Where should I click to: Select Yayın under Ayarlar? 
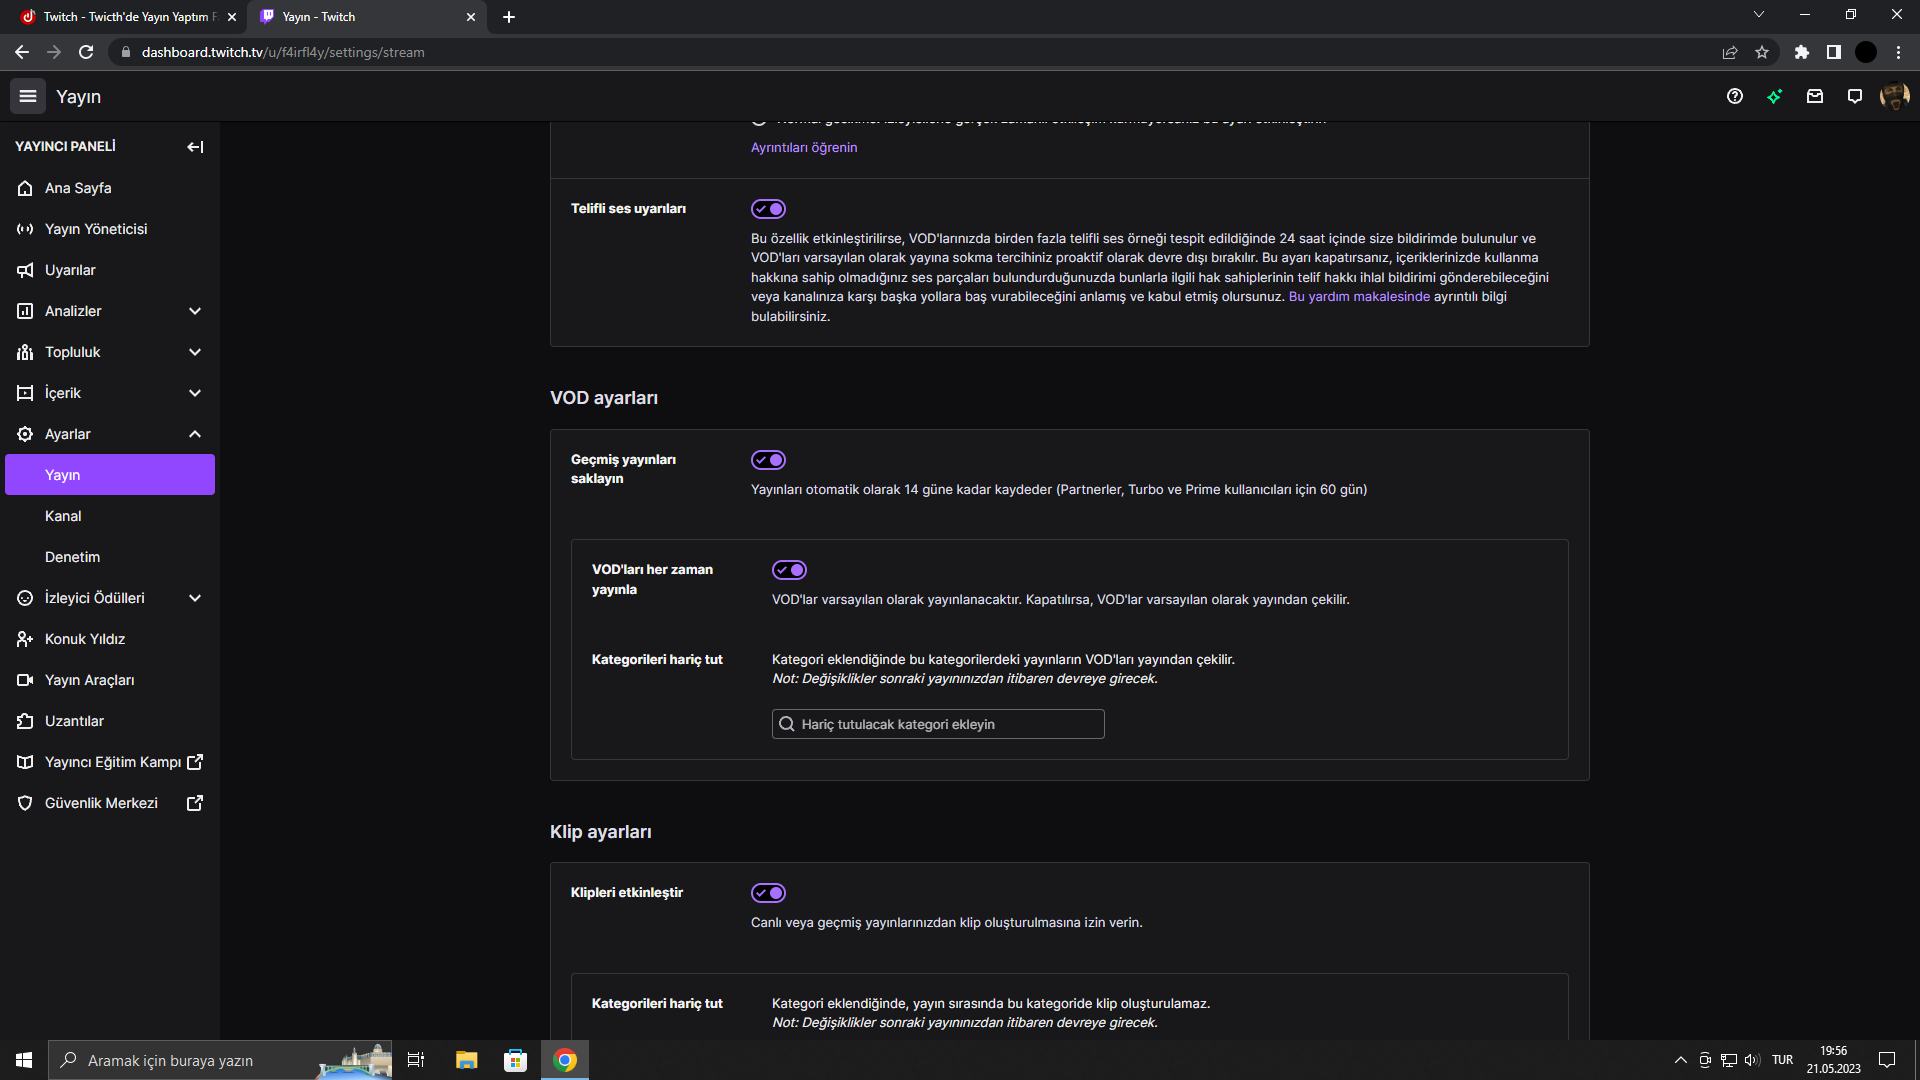point(110,475)
